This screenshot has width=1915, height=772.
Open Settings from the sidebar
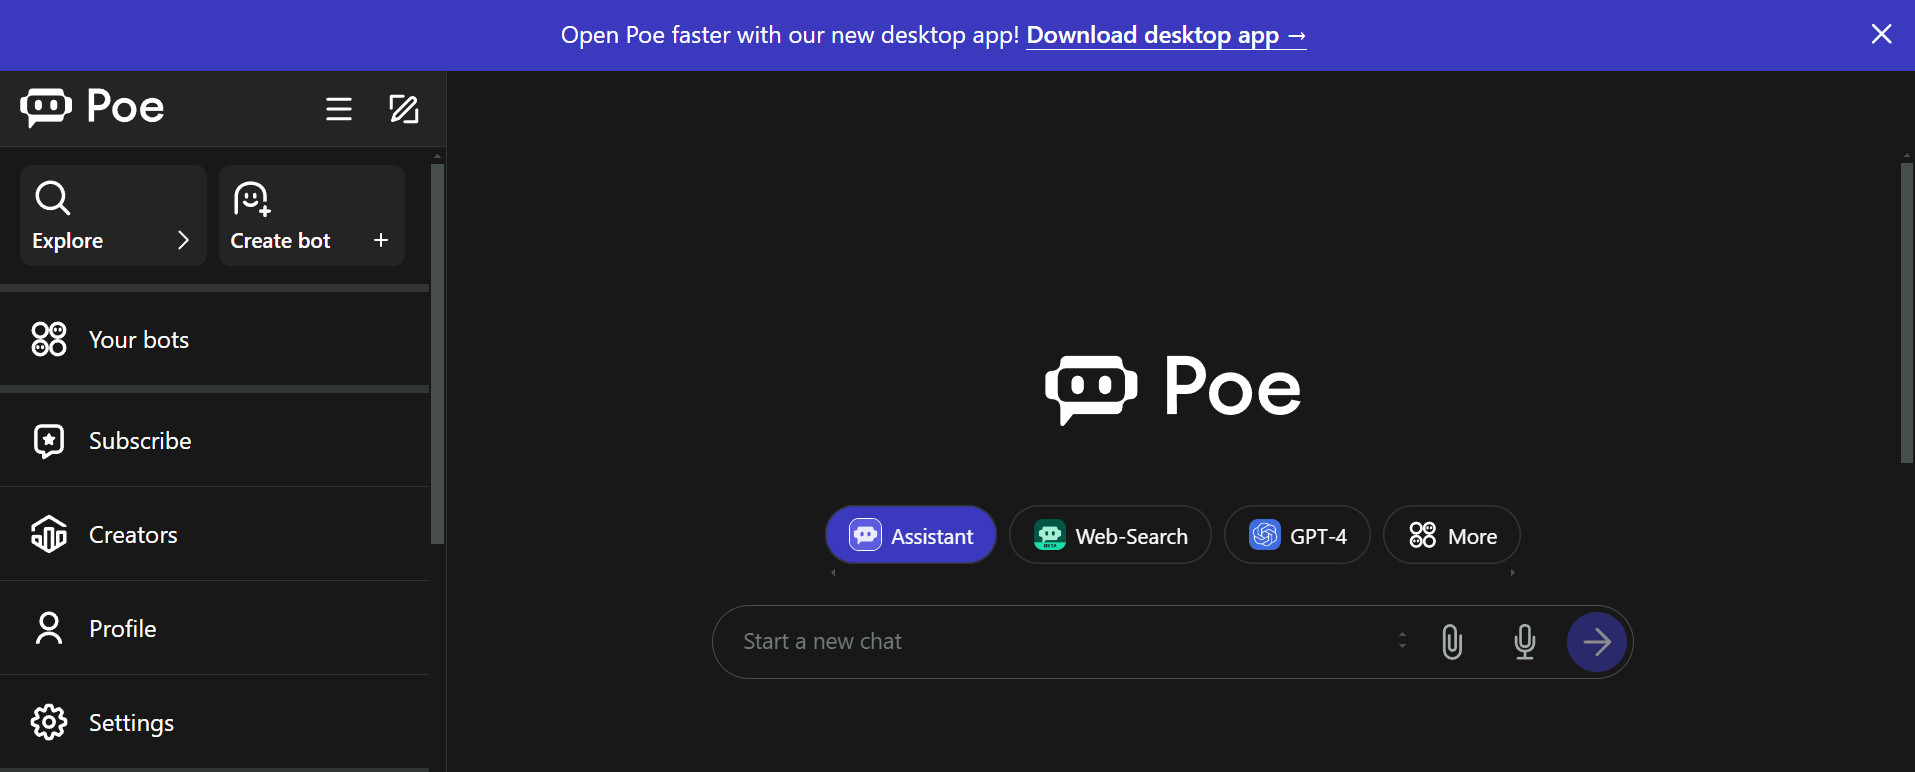coord(214,722)
